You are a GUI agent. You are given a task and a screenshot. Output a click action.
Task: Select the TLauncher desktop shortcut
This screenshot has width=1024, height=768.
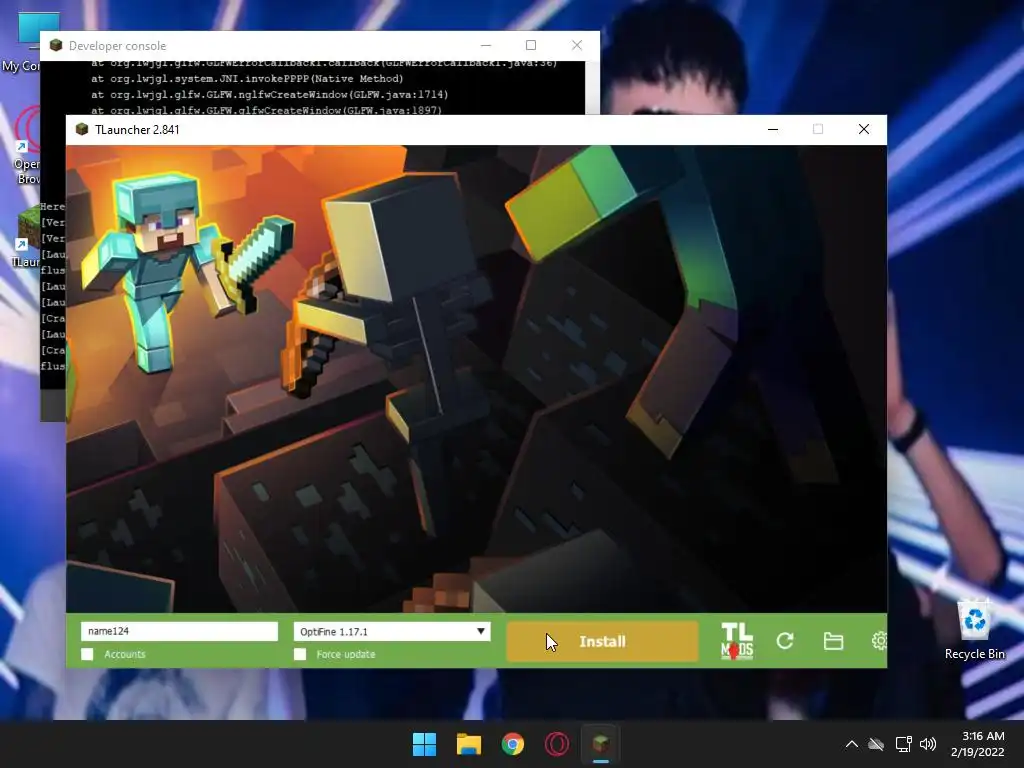pos(26,236)
